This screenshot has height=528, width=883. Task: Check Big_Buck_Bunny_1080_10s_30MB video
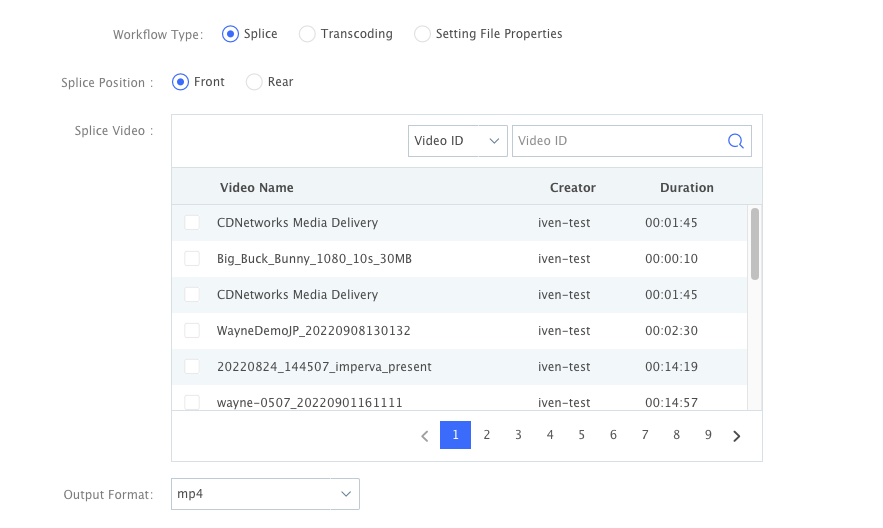click(x=192, y=258)
